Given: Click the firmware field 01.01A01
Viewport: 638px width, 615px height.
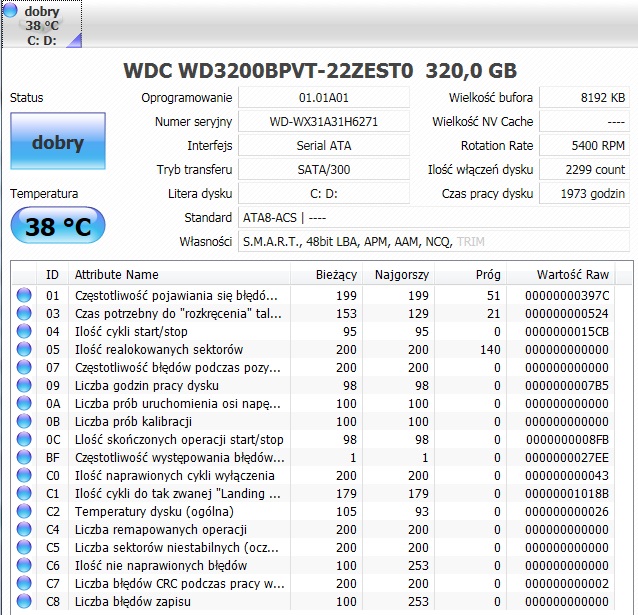Looking at the screenshot, I should point(323,98).
